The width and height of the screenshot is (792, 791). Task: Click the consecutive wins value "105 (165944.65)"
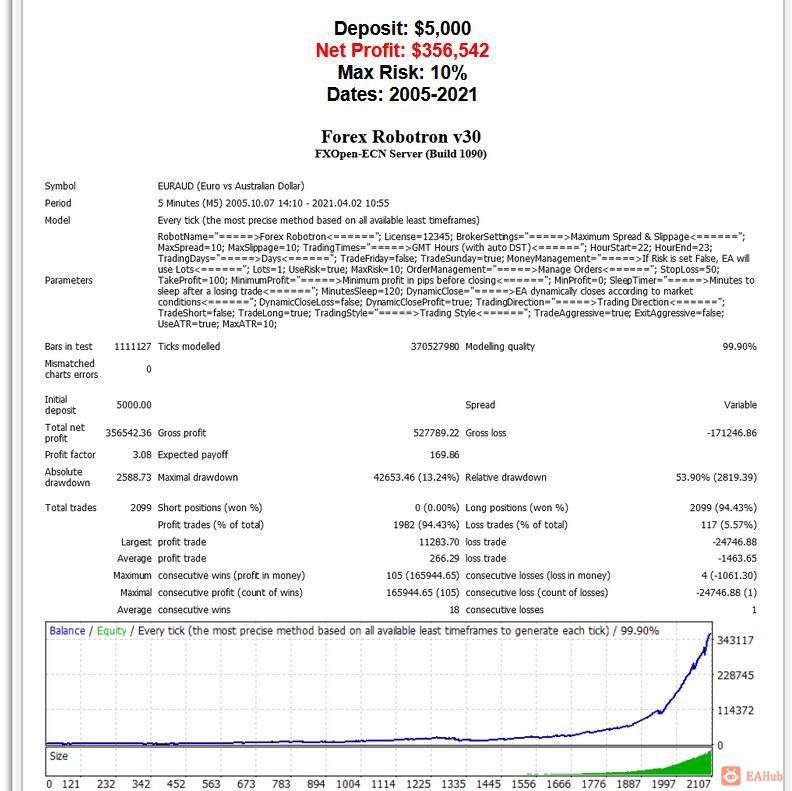tap(423, 576)
